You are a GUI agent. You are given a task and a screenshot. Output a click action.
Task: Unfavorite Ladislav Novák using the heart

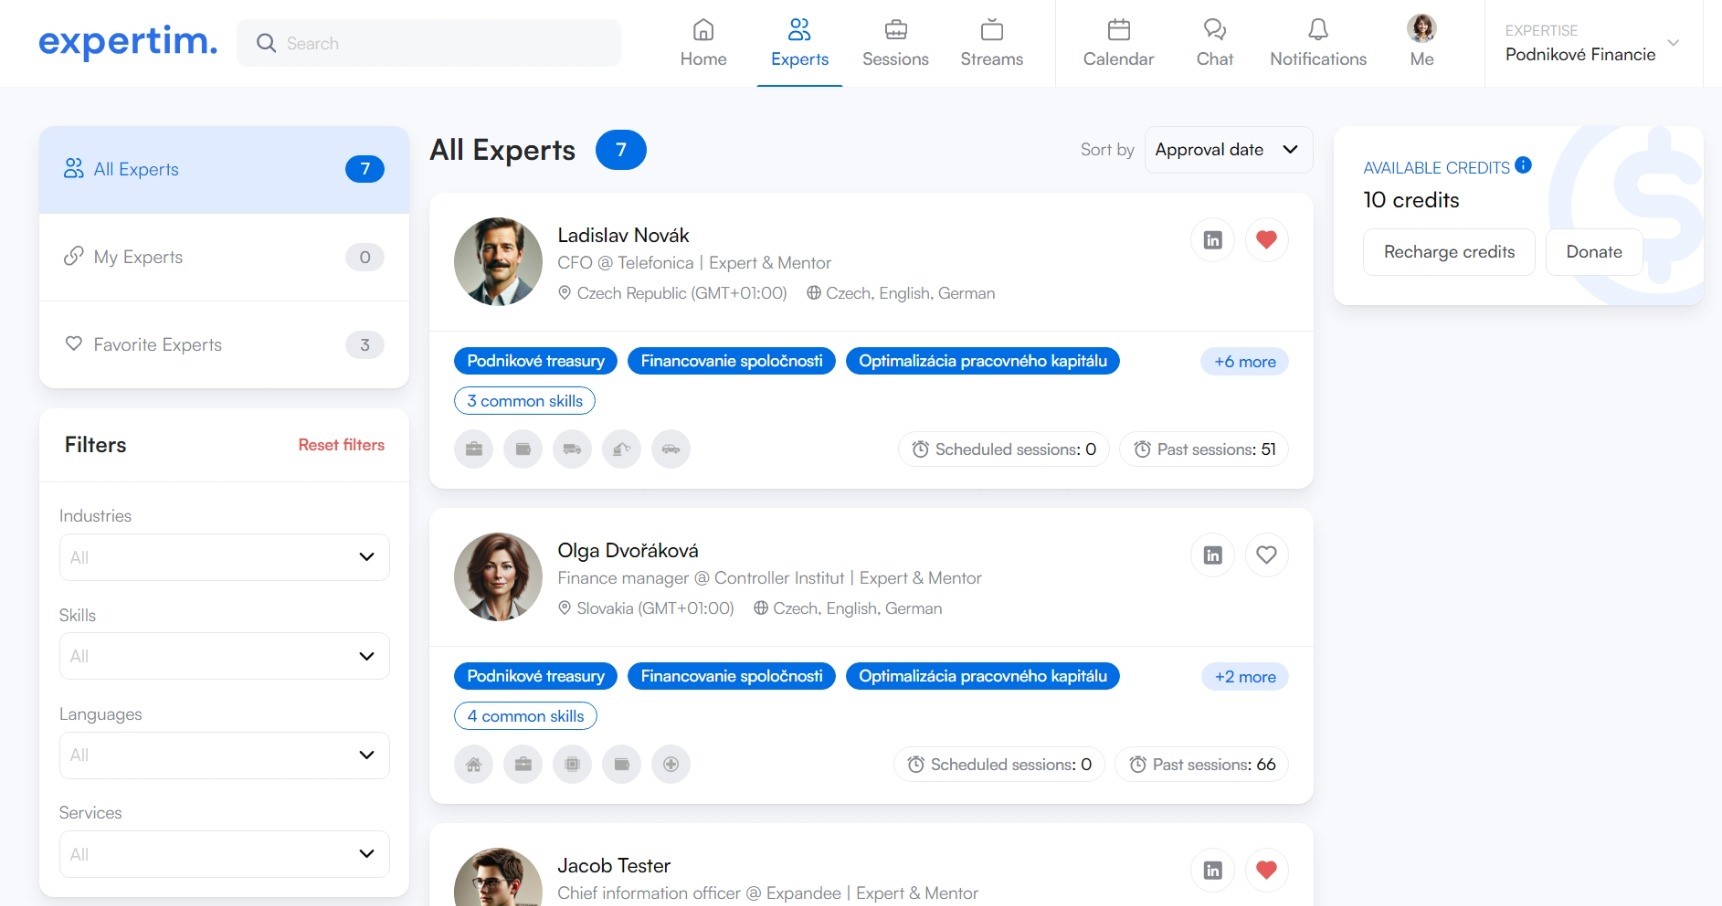click(x=1266, y=240)
